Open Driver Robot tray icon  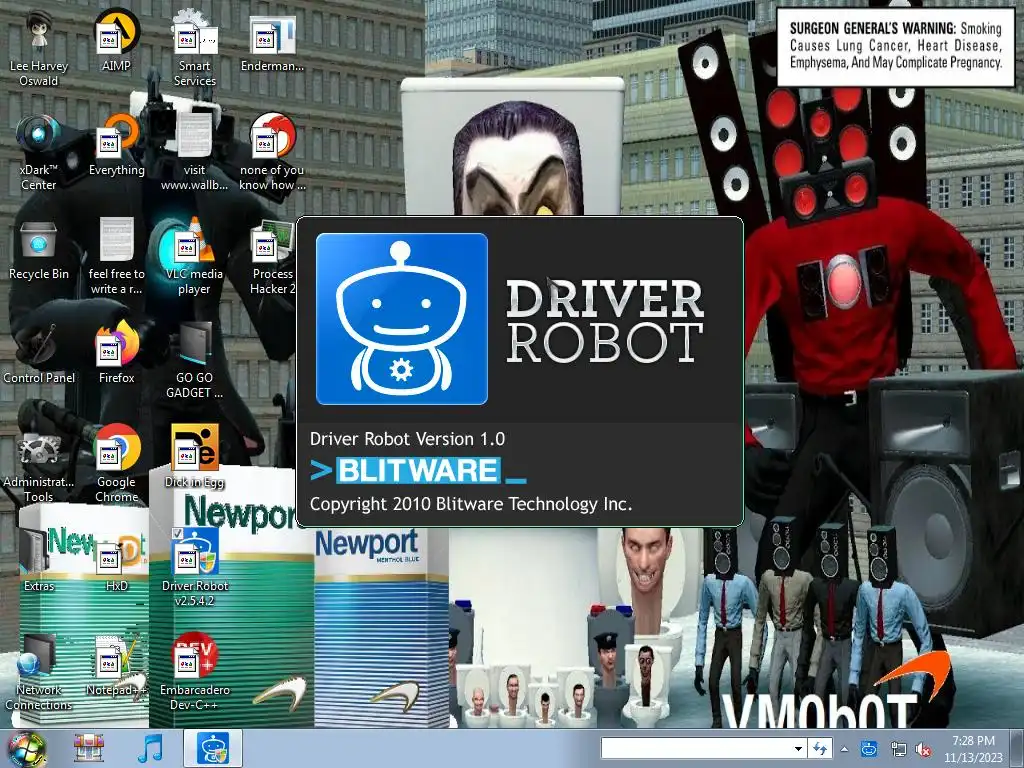tap(869, 749)
